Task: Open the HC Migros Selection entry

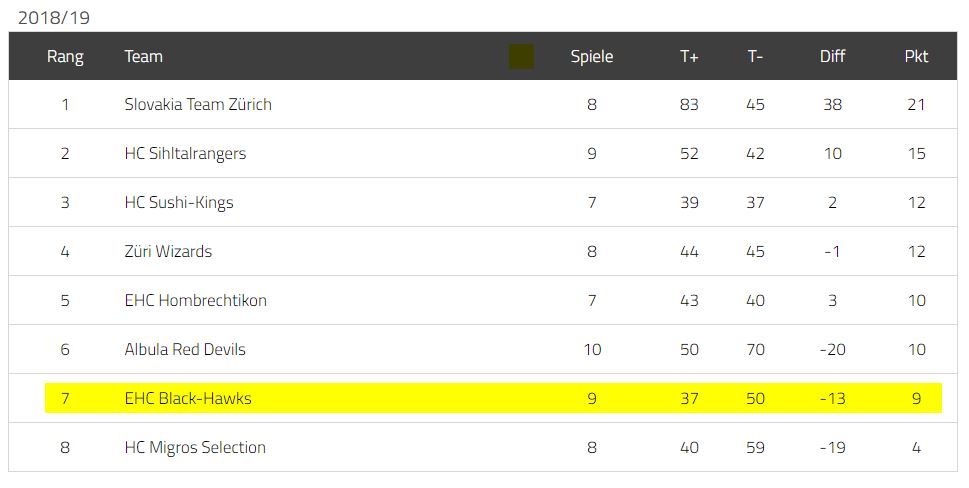Action: pos(195,447)
